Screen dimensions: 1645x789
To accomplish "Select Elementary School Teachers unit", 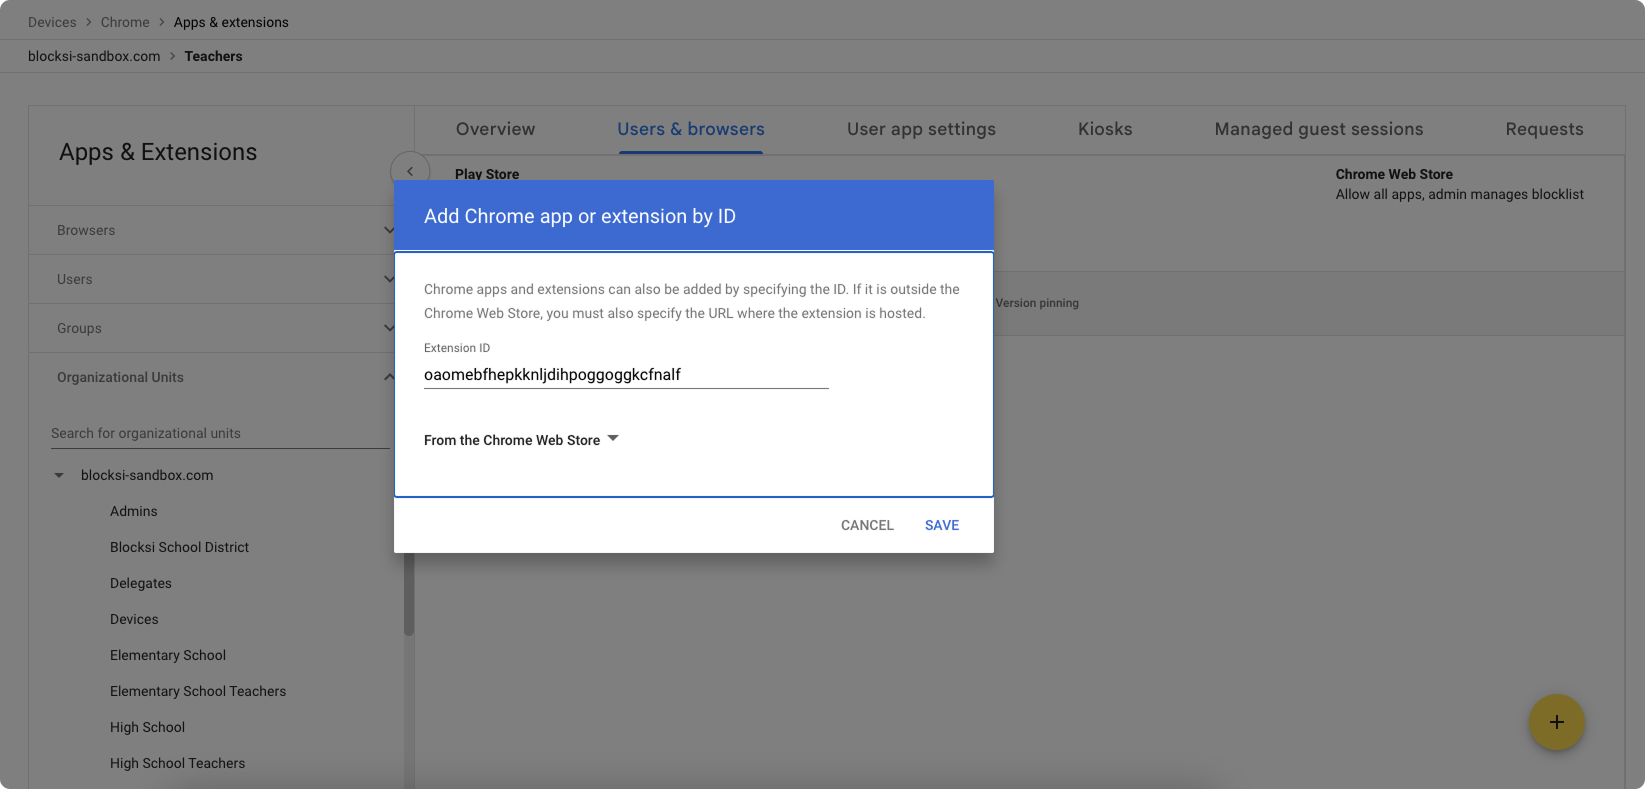I will [x=198, y=691].
